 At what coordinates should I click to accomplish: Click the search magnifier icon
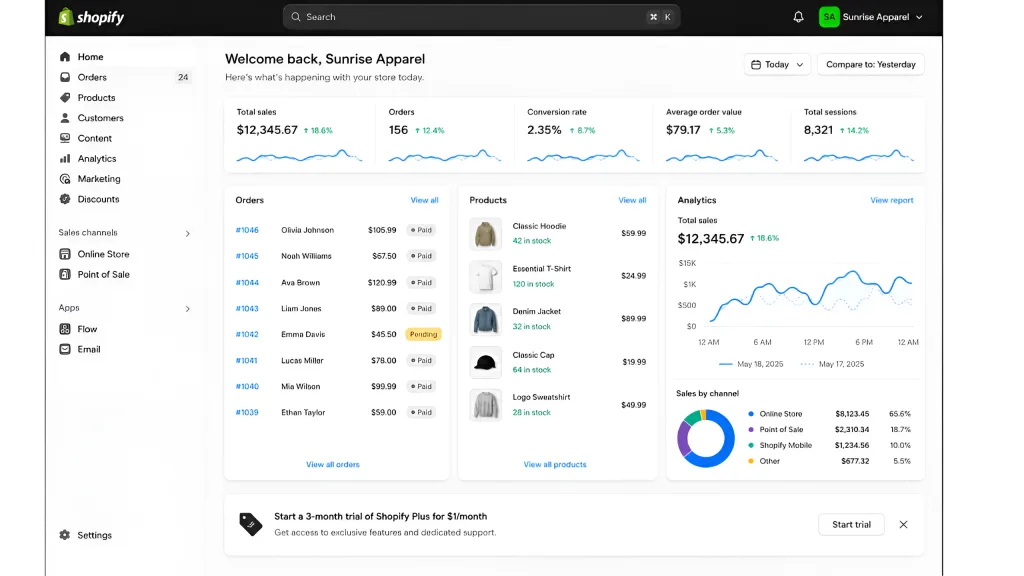296,17
